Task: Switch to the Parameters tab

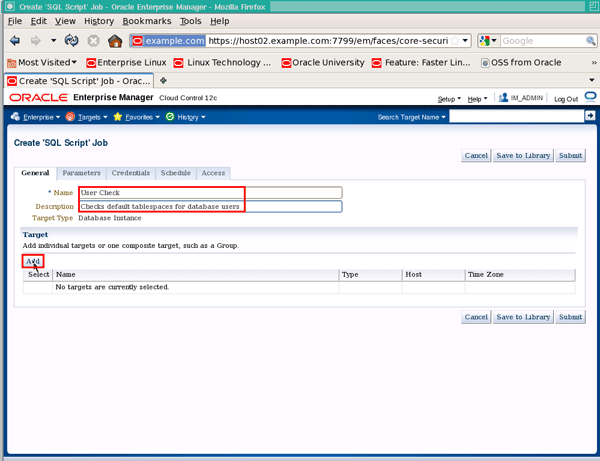Action: tap(82, 173)
